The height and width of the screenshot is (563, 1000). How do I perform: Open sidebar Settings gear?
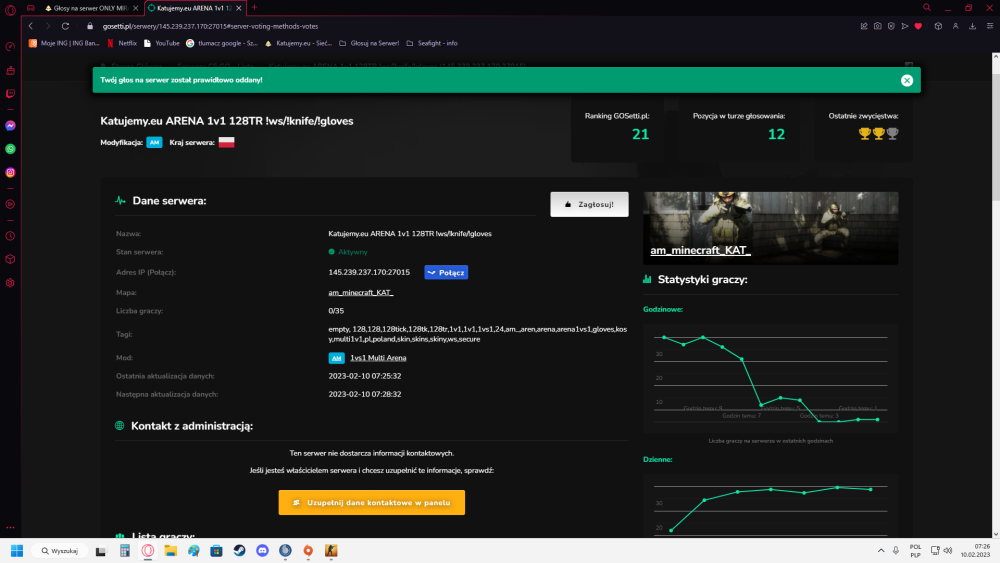click(x=10, y=282)
